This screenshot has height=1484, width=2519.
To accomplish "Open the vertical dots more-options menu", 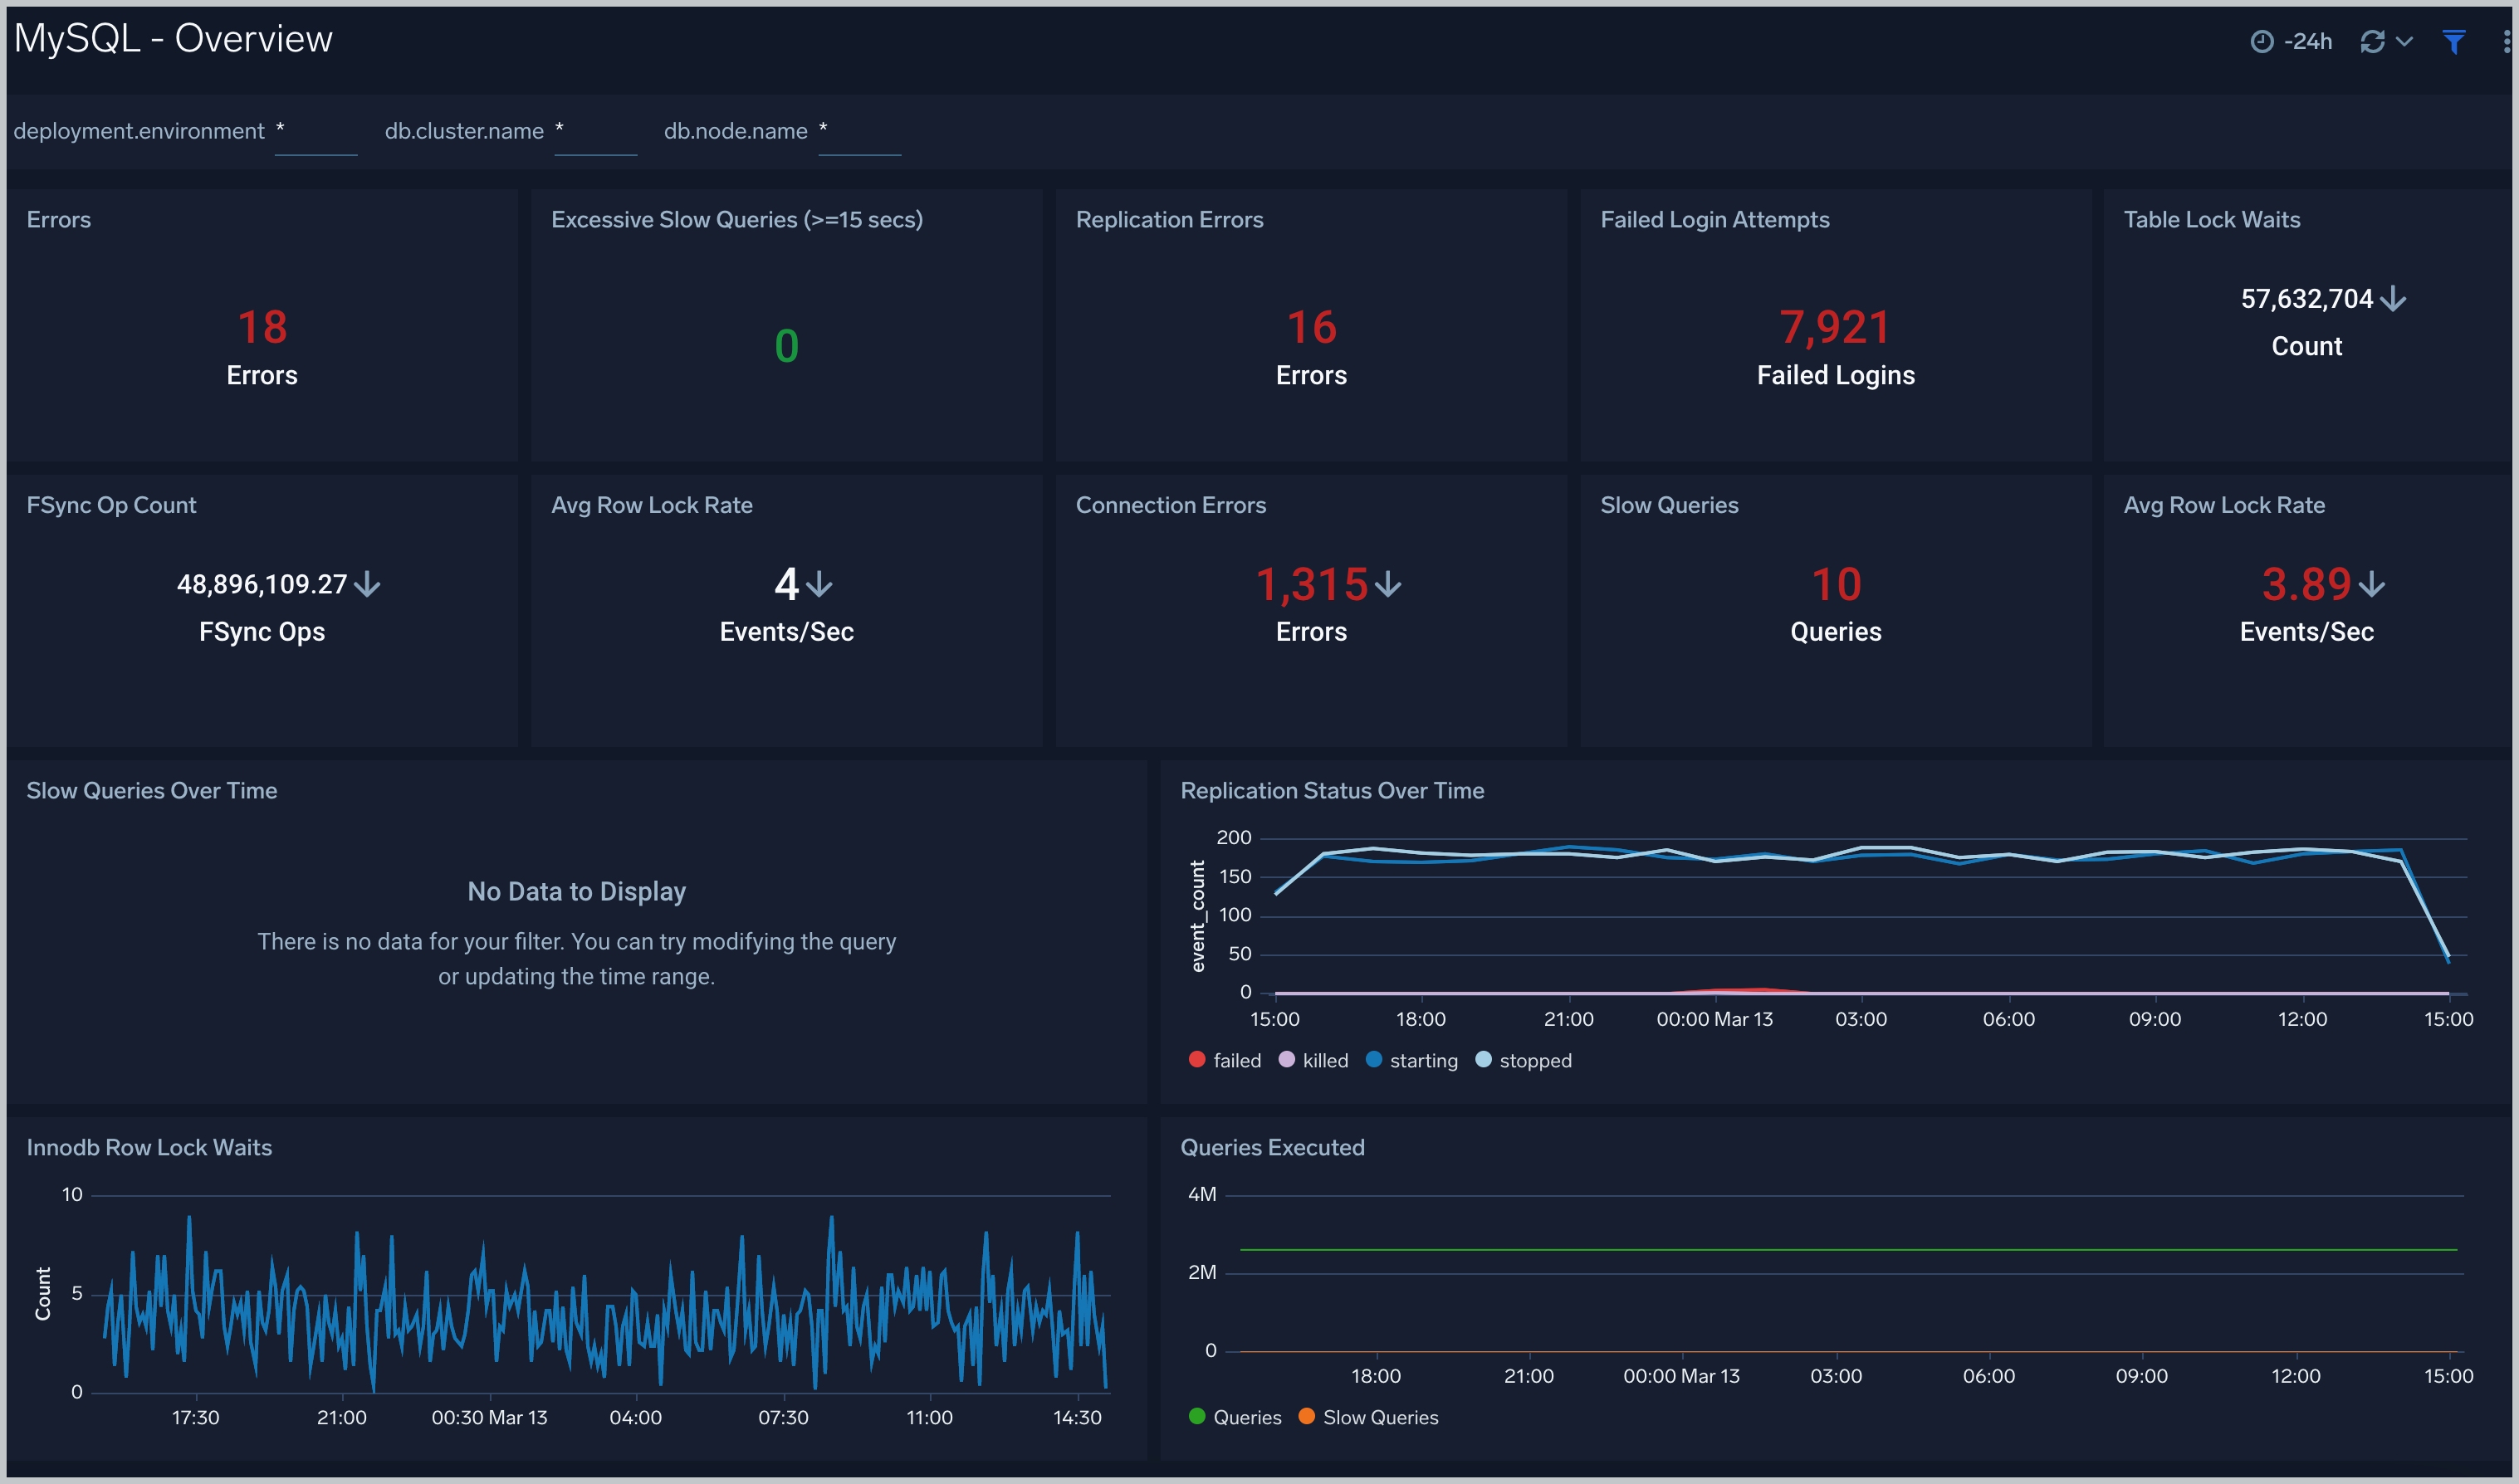I will point(2506,41).
